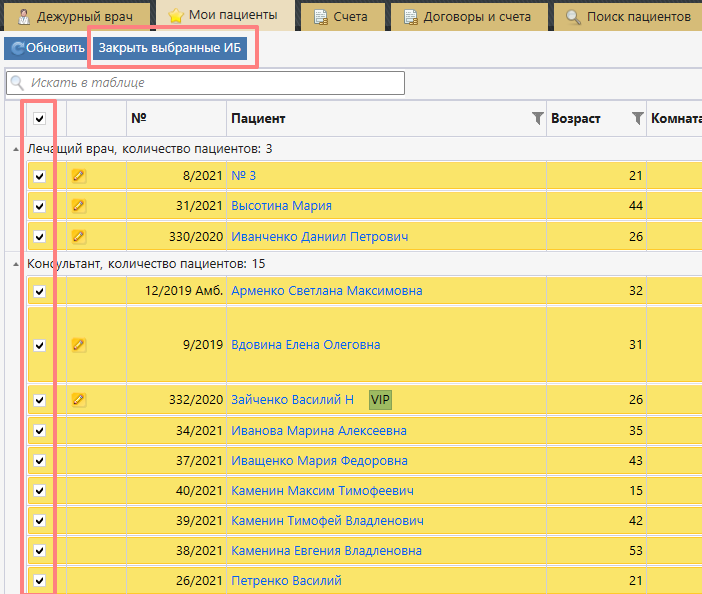Collapse the Лечащий врач group
702x594 pixels.
(15, 149)
